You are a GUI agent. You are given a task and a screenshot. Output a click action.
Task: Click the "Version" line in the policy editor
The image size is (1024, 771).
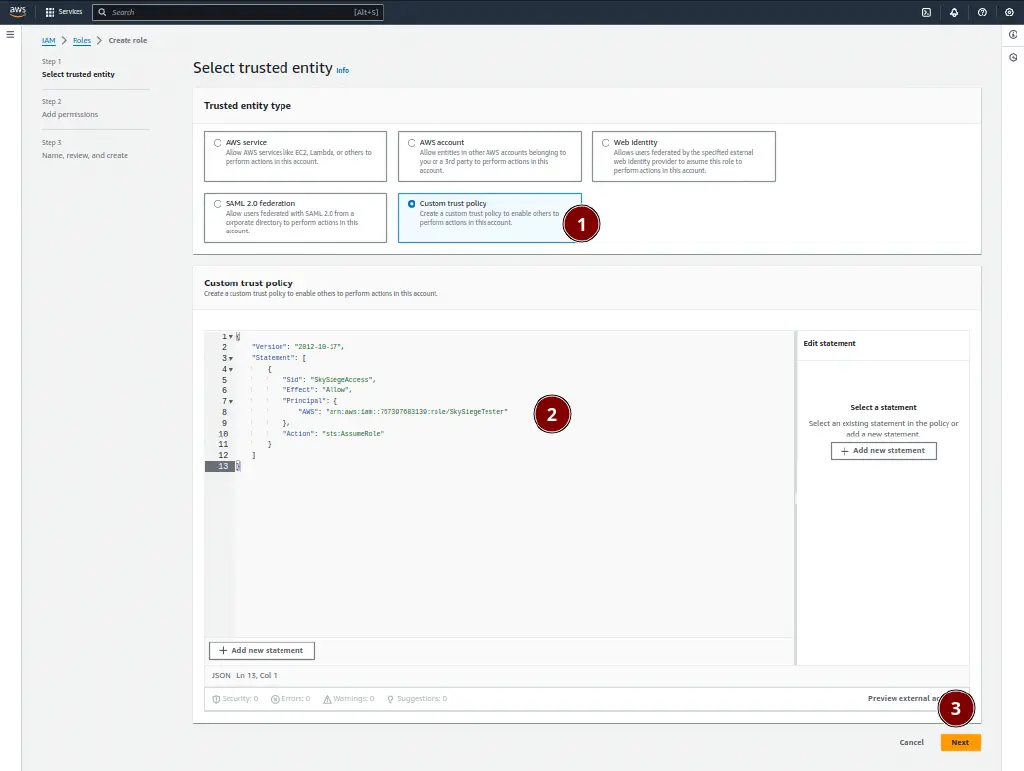[x=297, y=347]
